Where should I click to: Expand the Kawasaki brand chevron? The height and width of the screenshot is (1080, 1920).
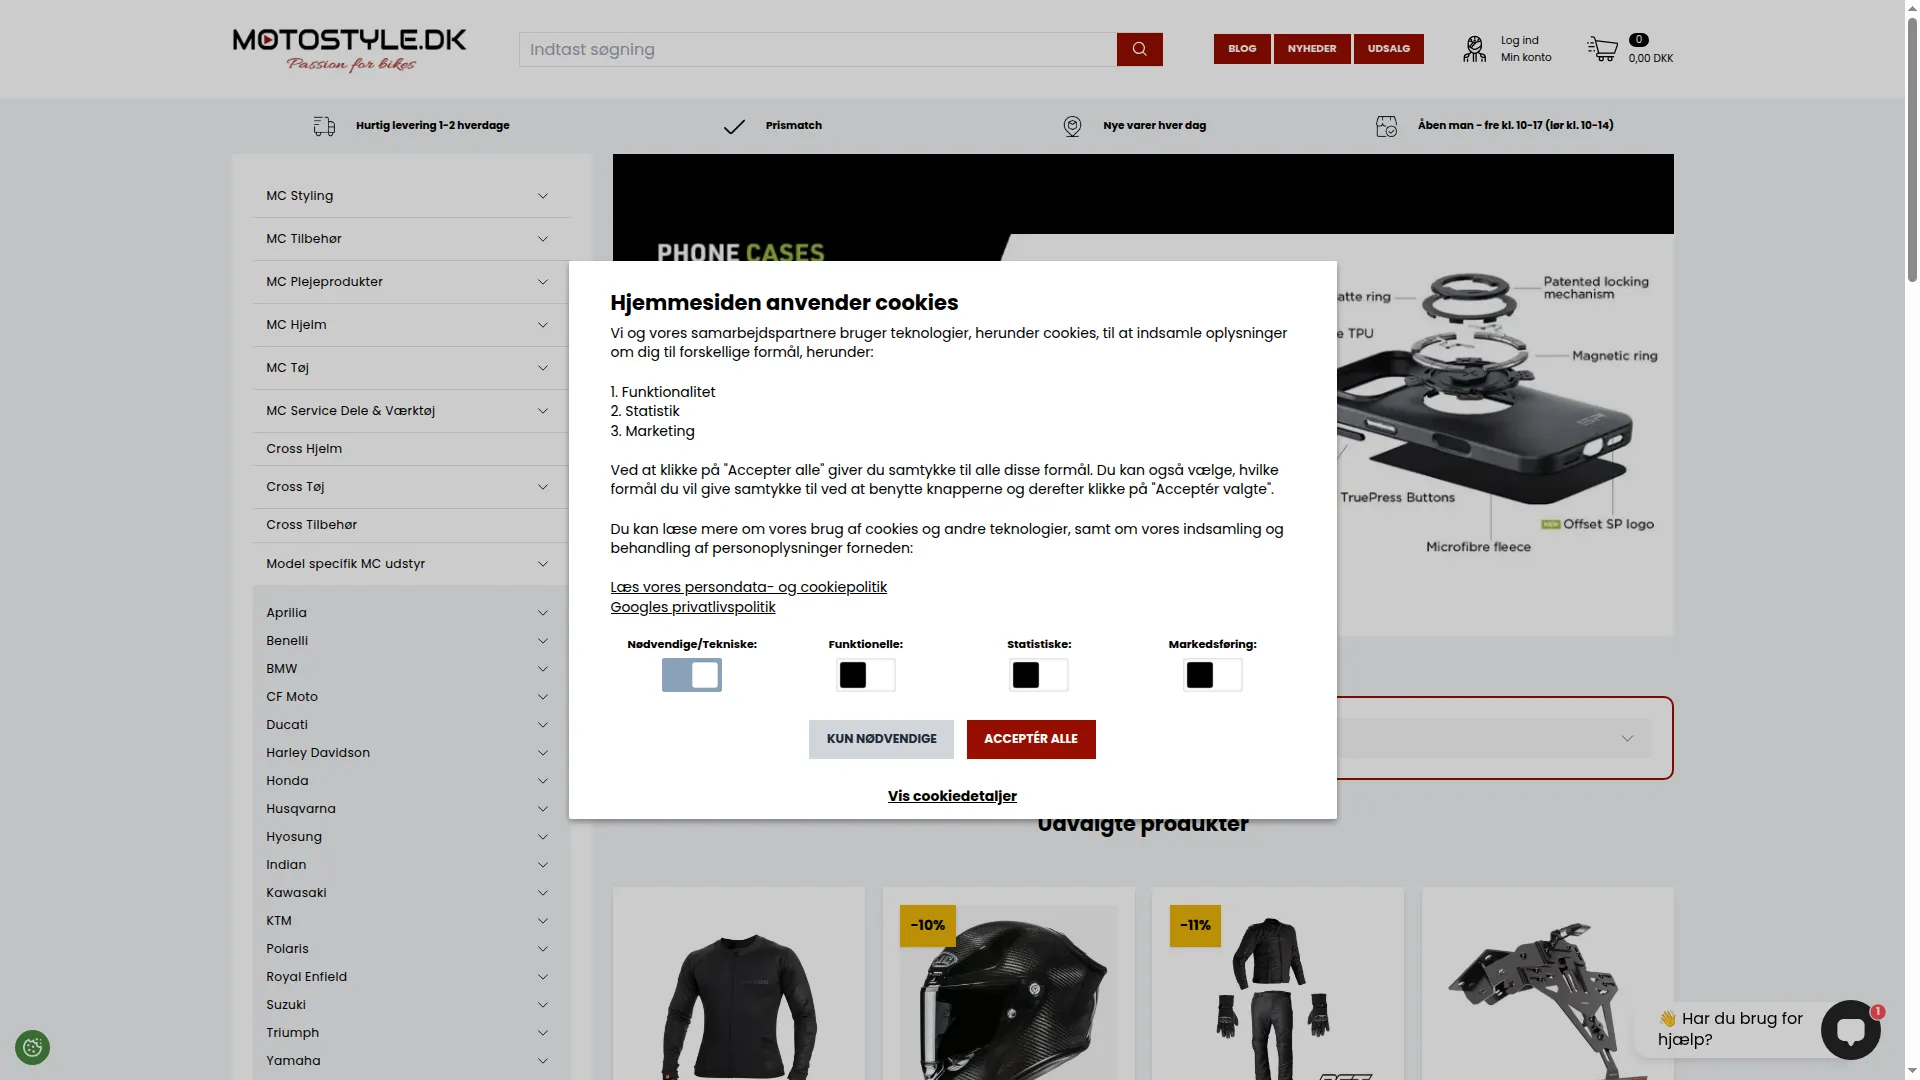543,893
